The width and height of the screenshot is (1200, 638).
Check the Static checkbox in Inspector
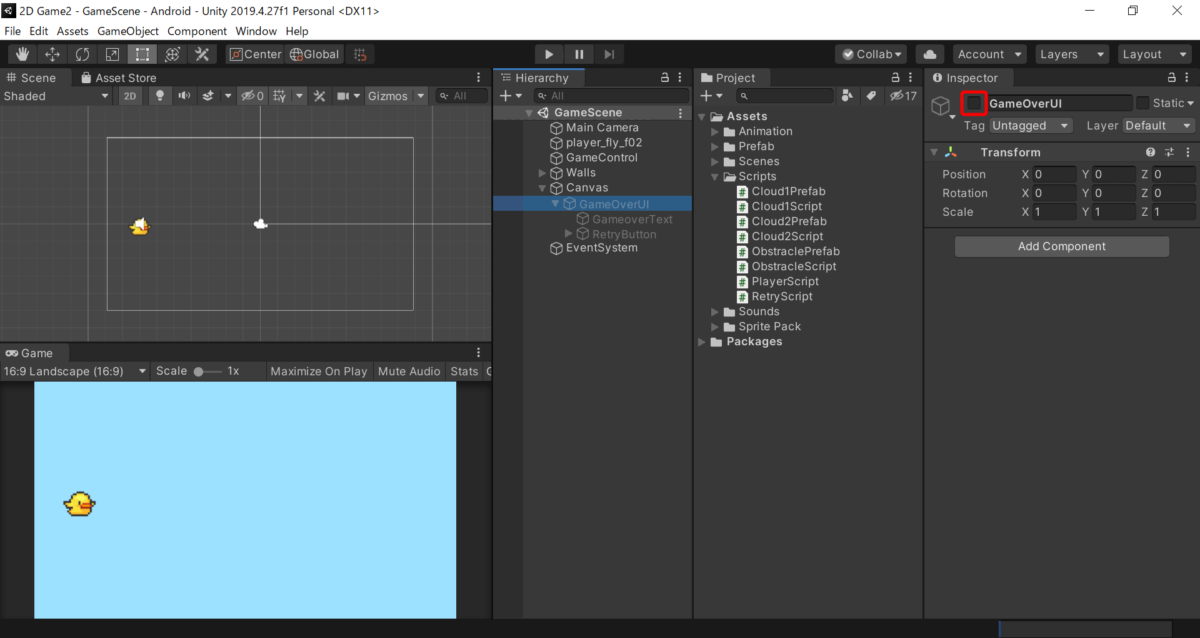[x=1142, y=103]
